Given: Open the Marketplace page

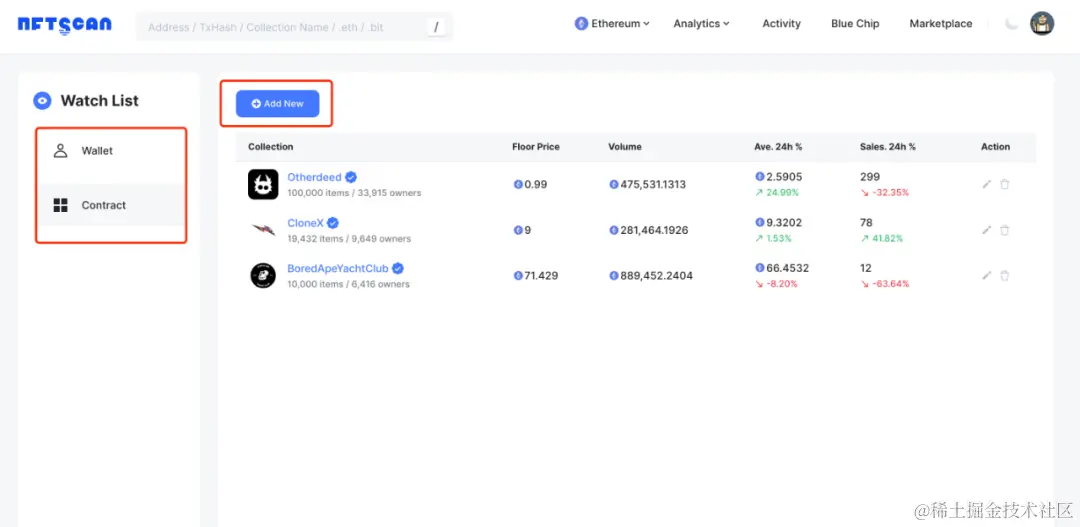Looking at the screenshot, I should point(941,23).
